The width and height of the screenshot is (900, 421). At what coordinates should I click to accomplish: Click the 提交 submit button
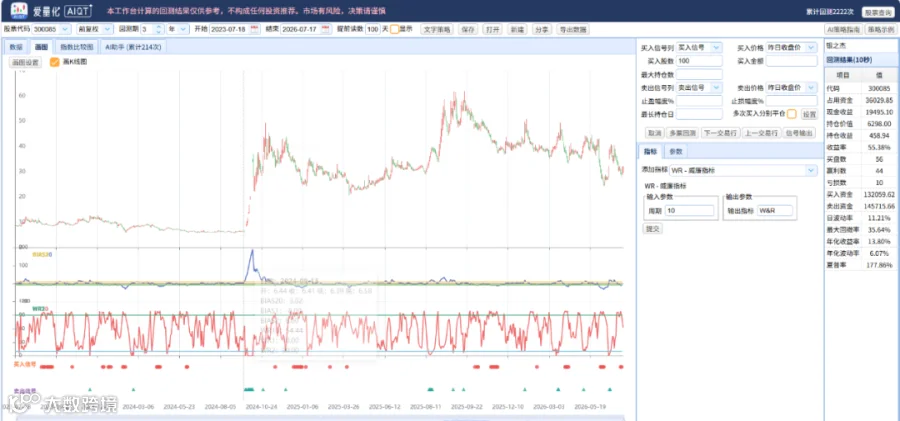click(x=652, y=229)
